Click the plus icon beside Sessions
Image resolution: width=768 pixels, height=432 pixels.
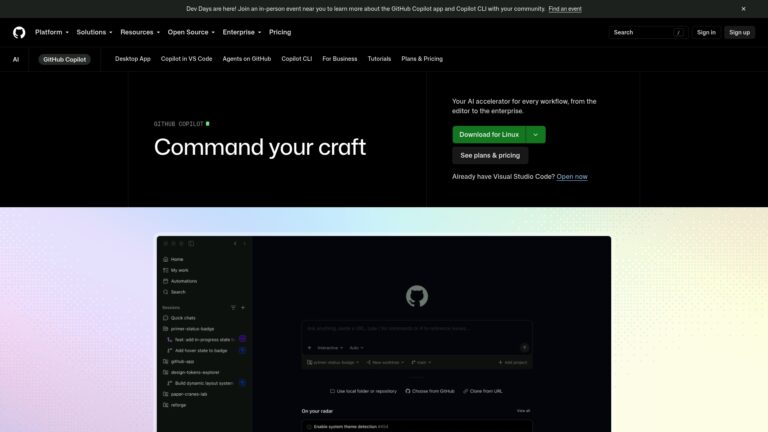(243, 308)
